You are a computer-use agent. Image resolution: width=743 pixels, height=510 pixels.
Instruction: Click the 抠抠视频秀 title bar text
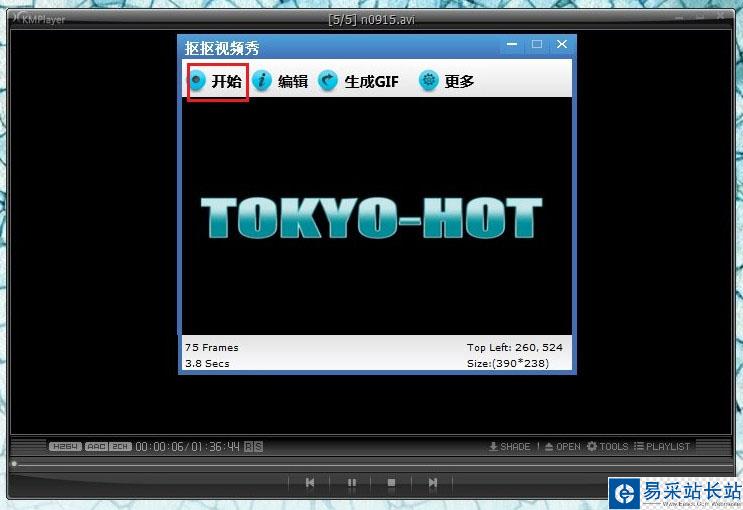pos(222,48)
